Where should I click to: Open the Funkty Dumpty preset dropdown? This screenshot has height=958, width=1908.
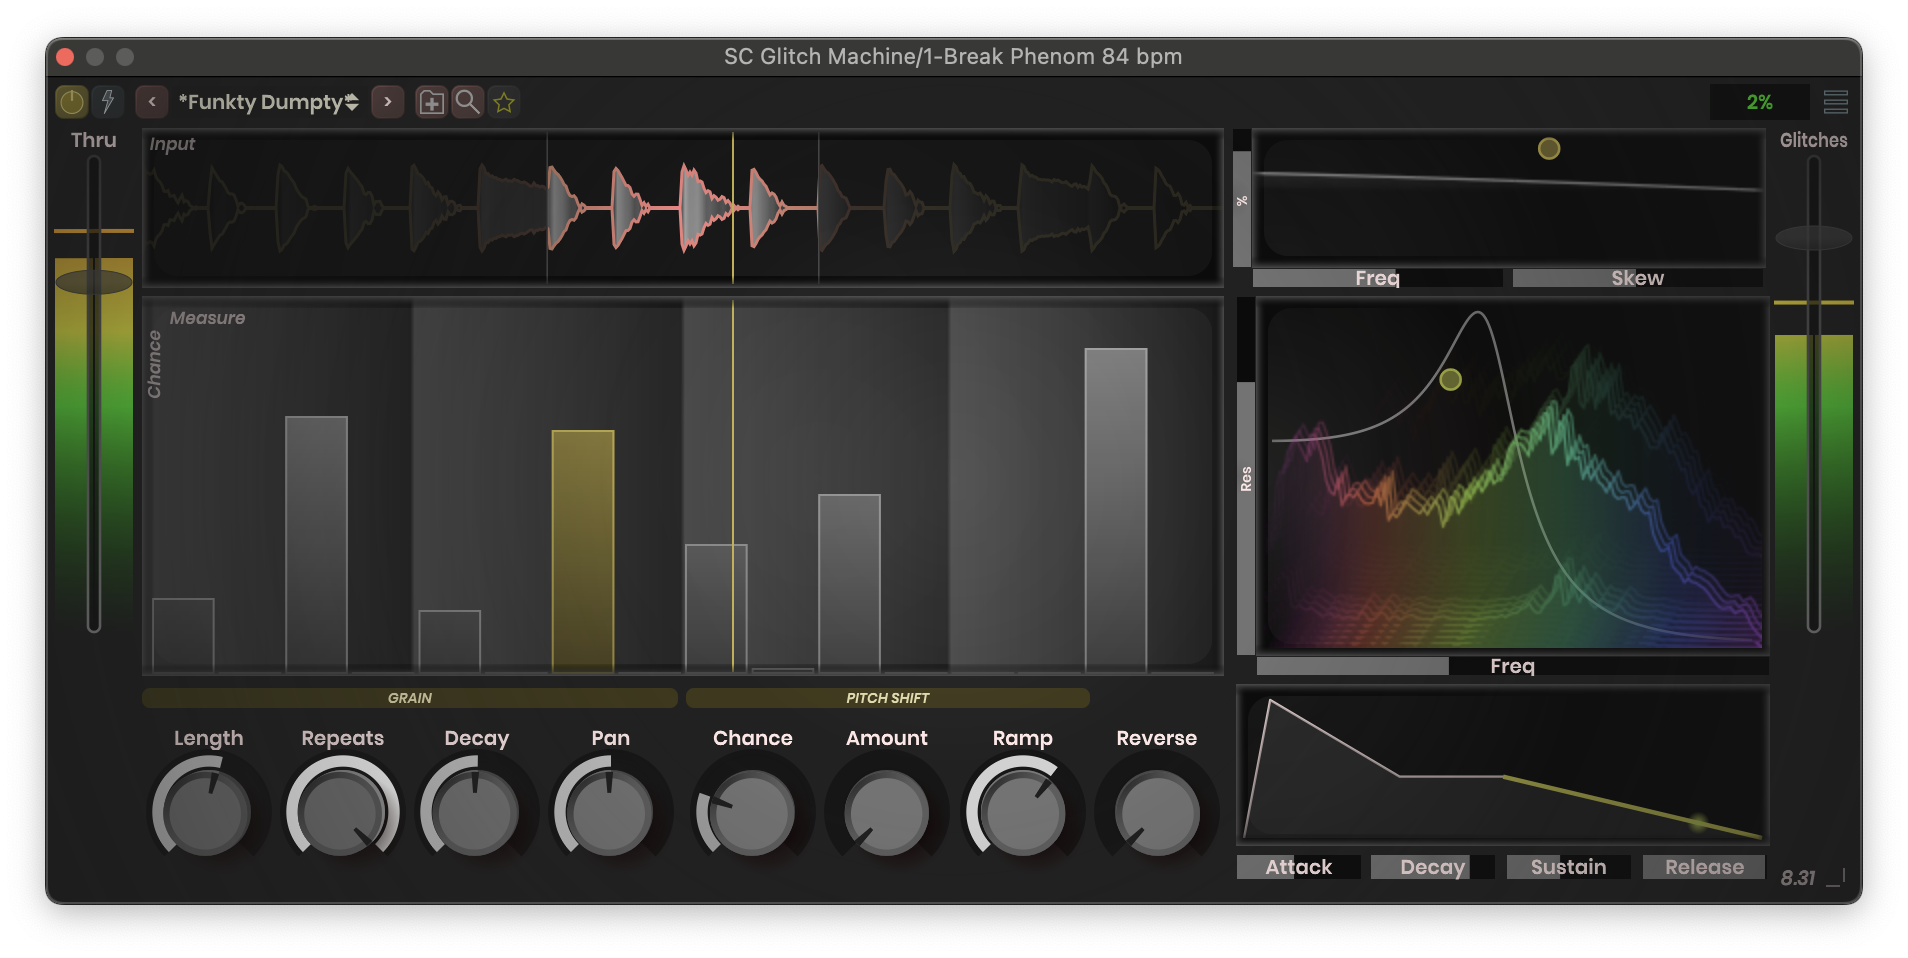click(x=267, y=102)
